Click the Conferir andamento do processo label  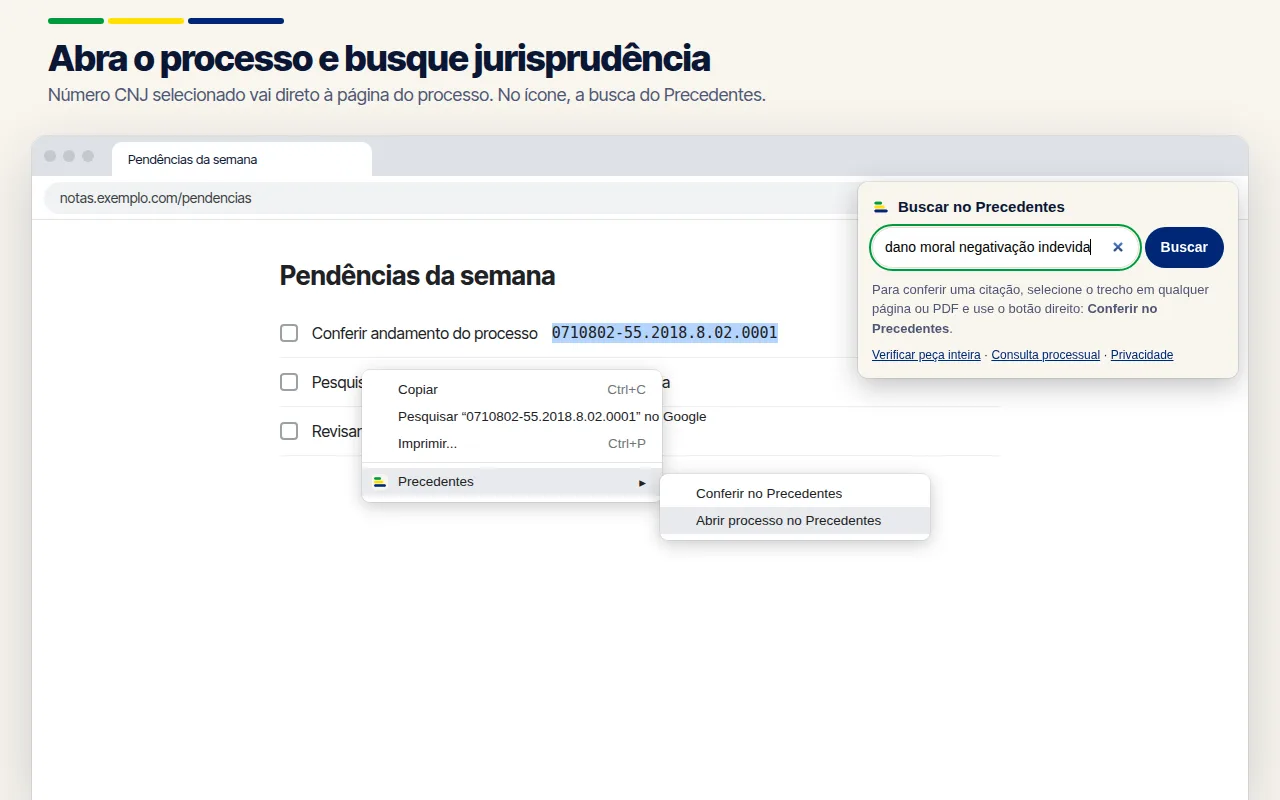(425, 333)
